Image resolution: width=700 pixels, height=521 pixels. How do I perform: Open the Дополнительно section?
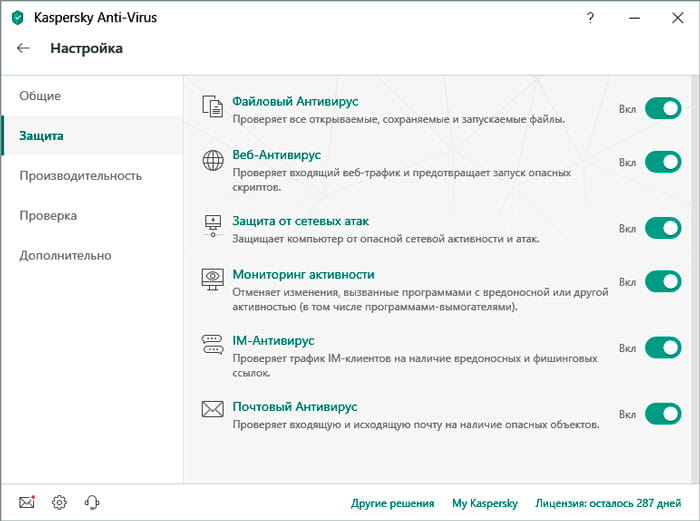92,255
